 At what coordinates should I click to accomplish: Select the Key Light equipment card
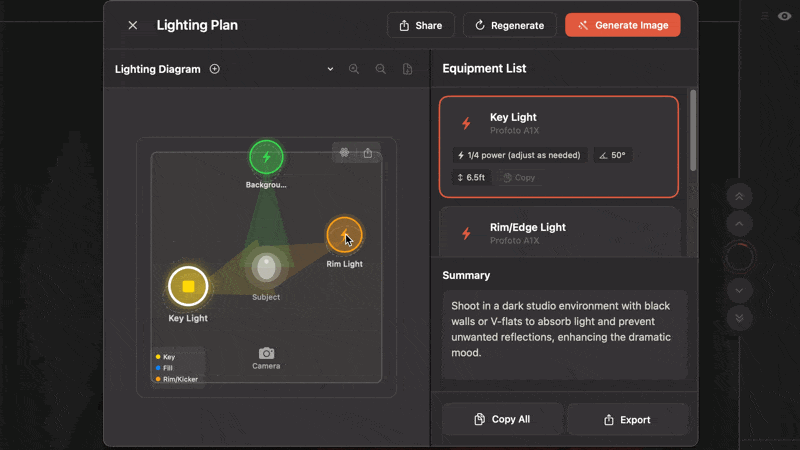coord(559,146)
